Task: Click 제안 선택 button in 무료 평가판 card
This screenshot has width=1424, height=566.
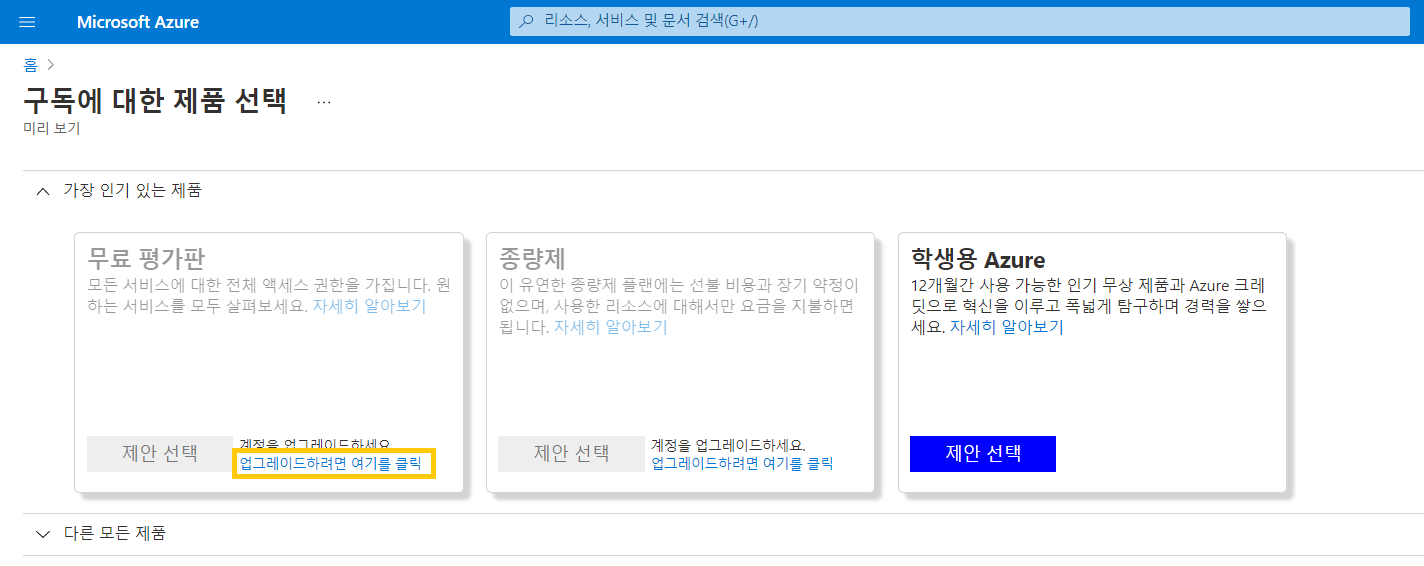Action: coord(160,453)
